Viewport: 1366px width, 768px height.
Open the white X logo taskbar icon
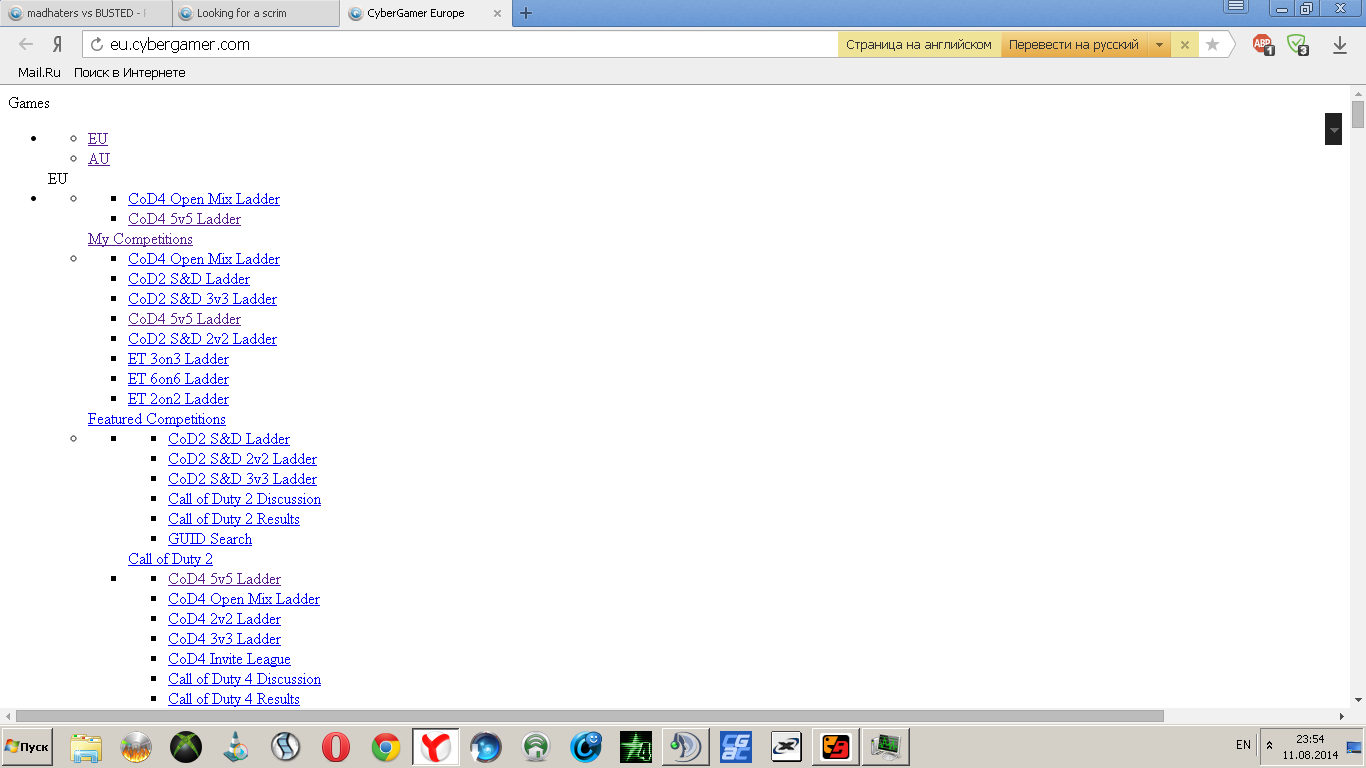[786, 746]
